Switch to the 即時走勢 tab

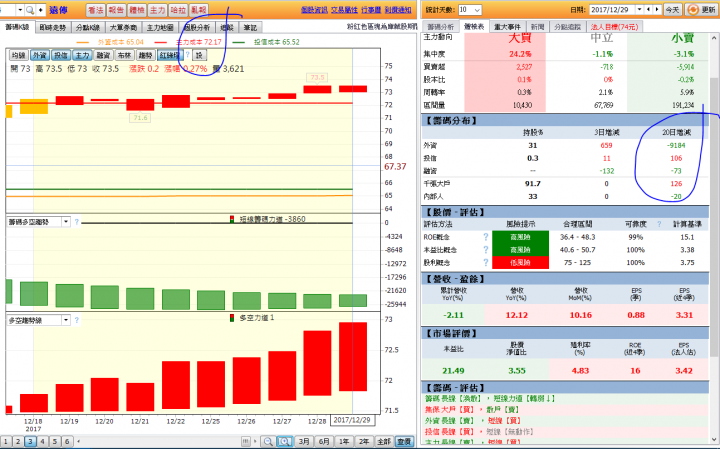[52, 28]
